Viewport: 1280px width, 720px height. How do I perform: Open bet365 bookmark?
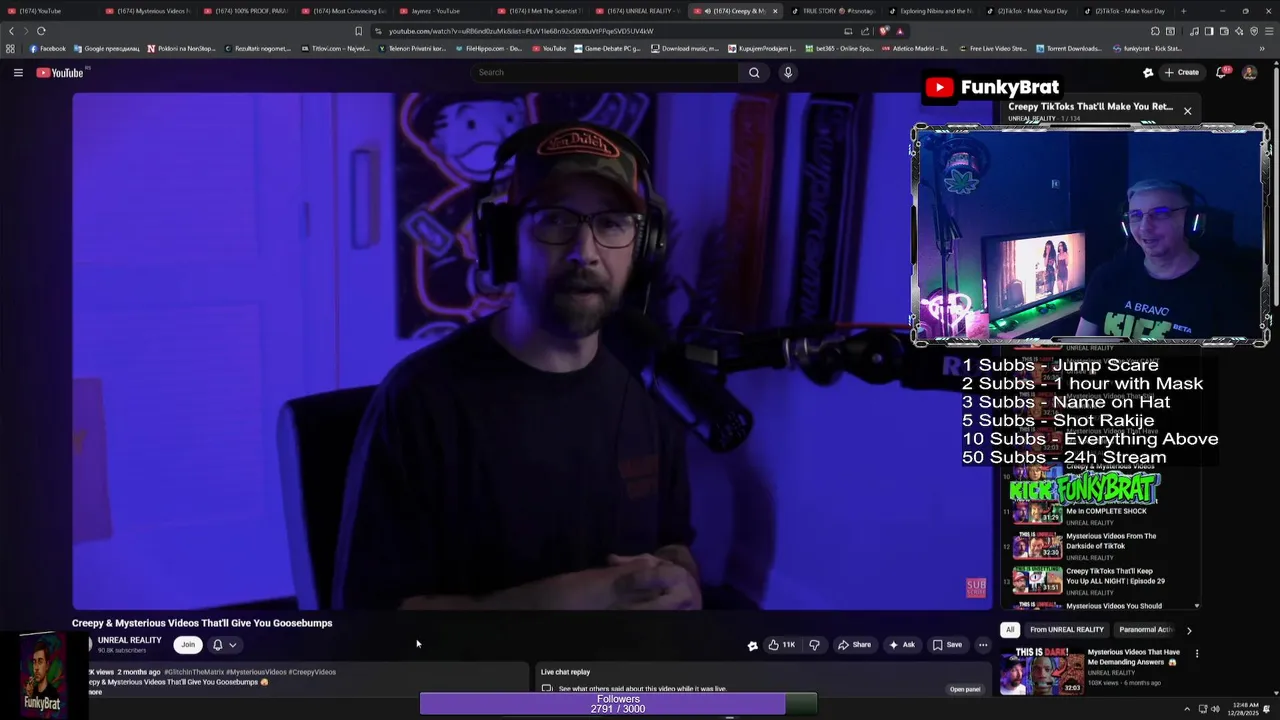tap(837, 48)
